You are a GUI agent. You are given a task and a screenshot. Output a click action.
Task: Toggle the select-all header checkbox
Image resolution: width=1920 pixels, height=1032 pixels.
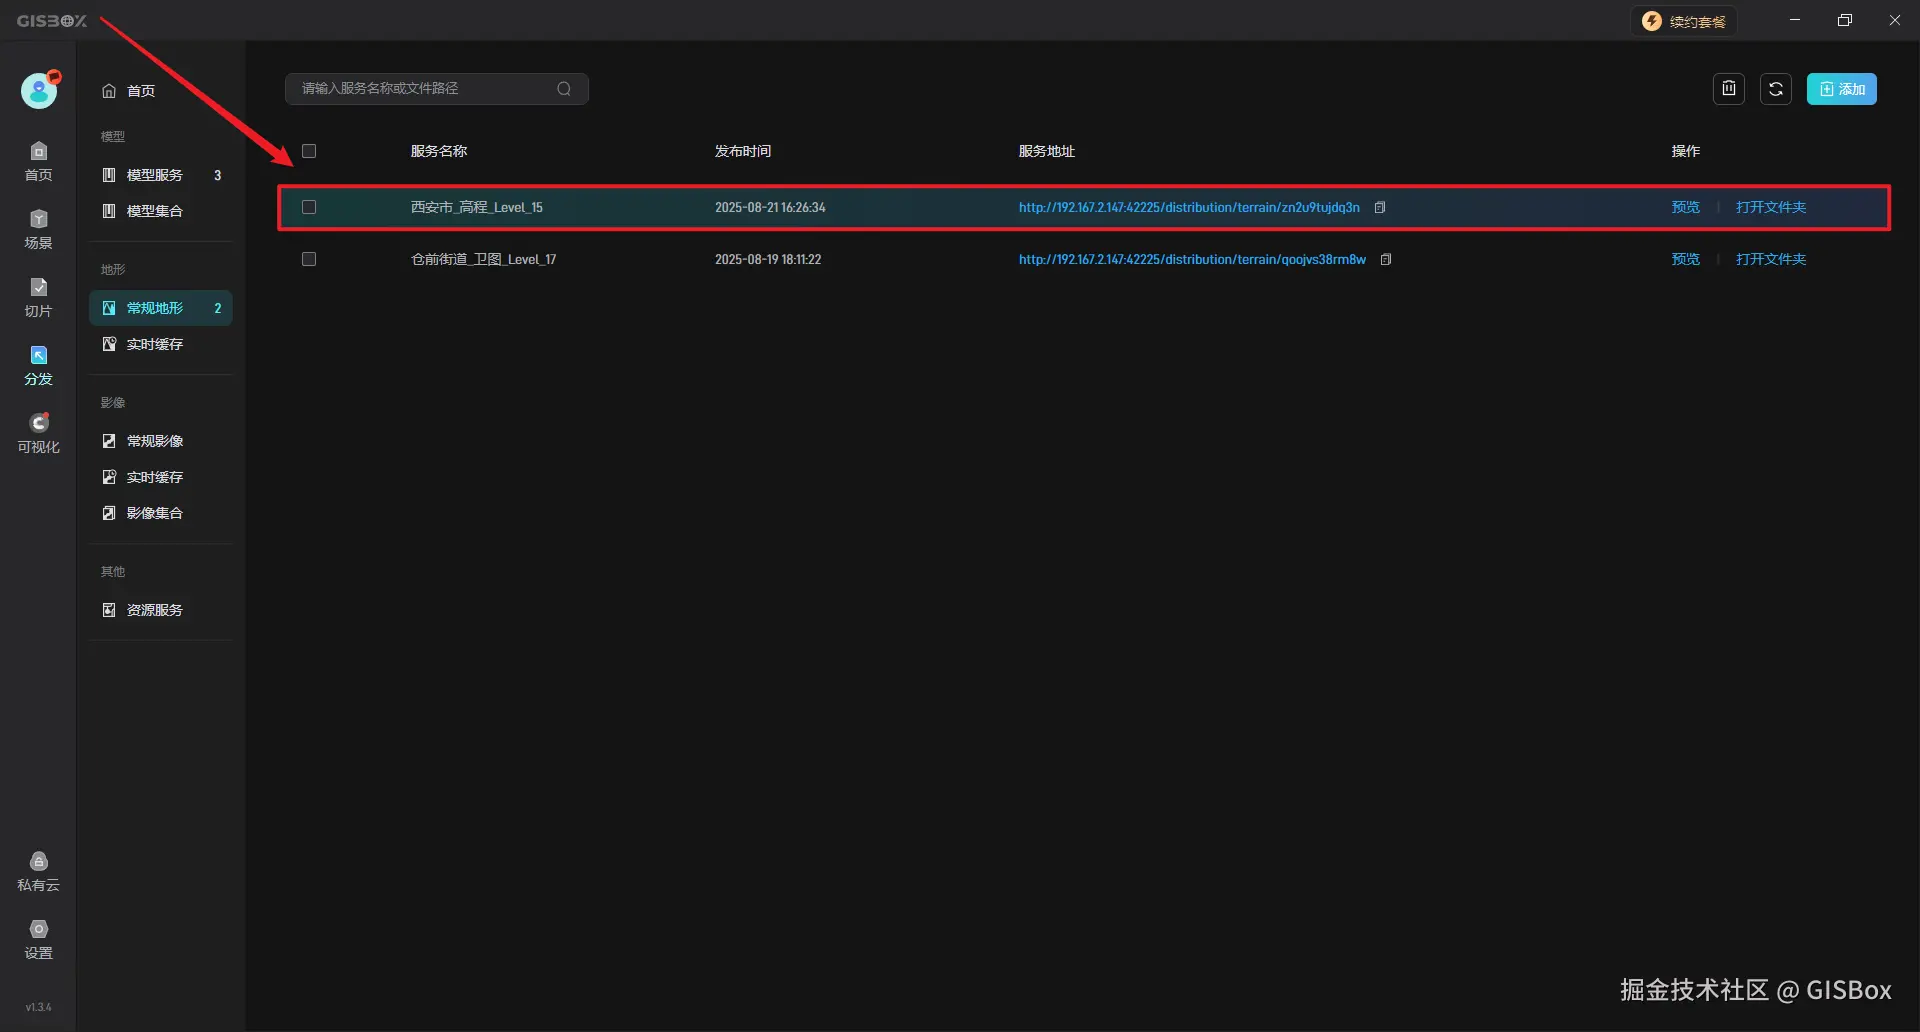click(309, 152)
